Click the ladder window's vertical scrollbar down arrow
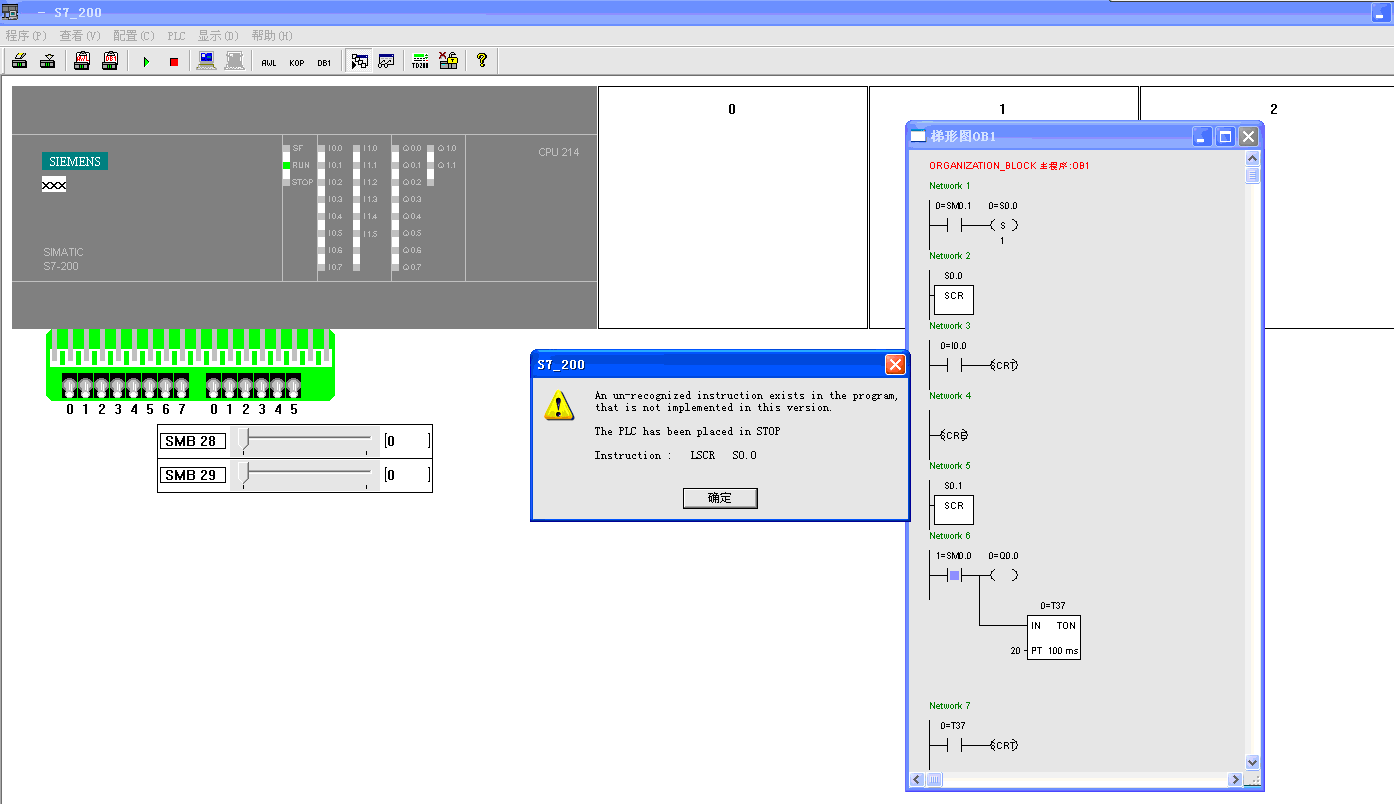The height and width of the screenshot is (804, 1394). [x=1252, y=762]
